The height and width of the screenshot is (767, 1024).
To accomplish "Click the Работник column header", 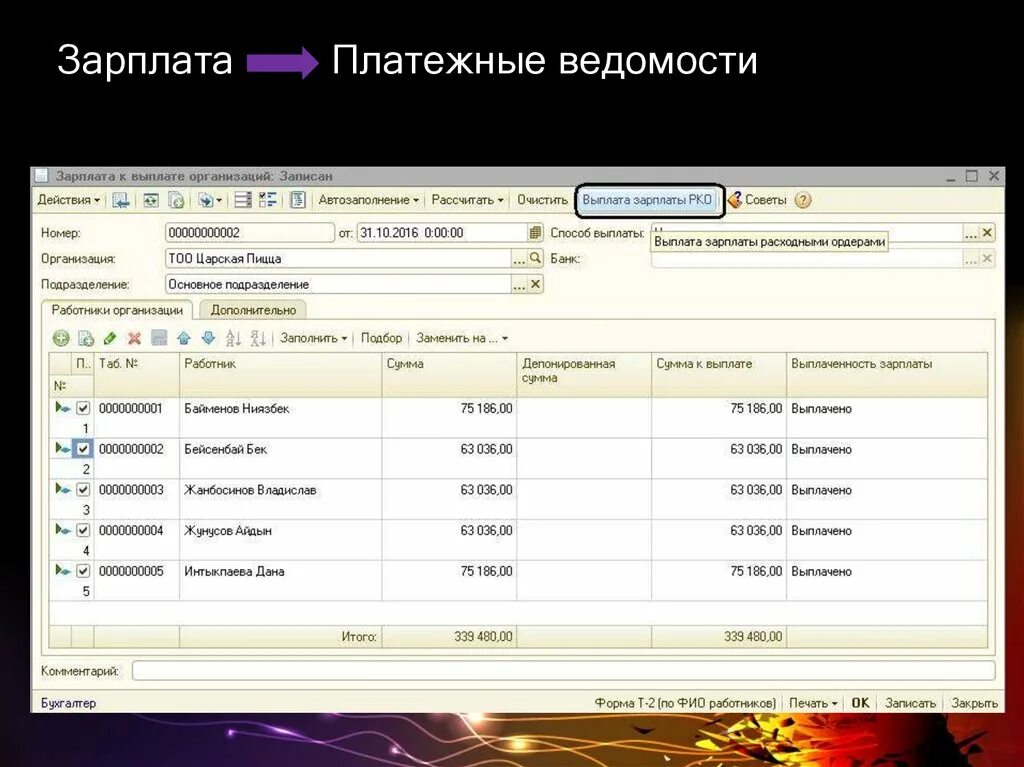I will coord(280,374).
